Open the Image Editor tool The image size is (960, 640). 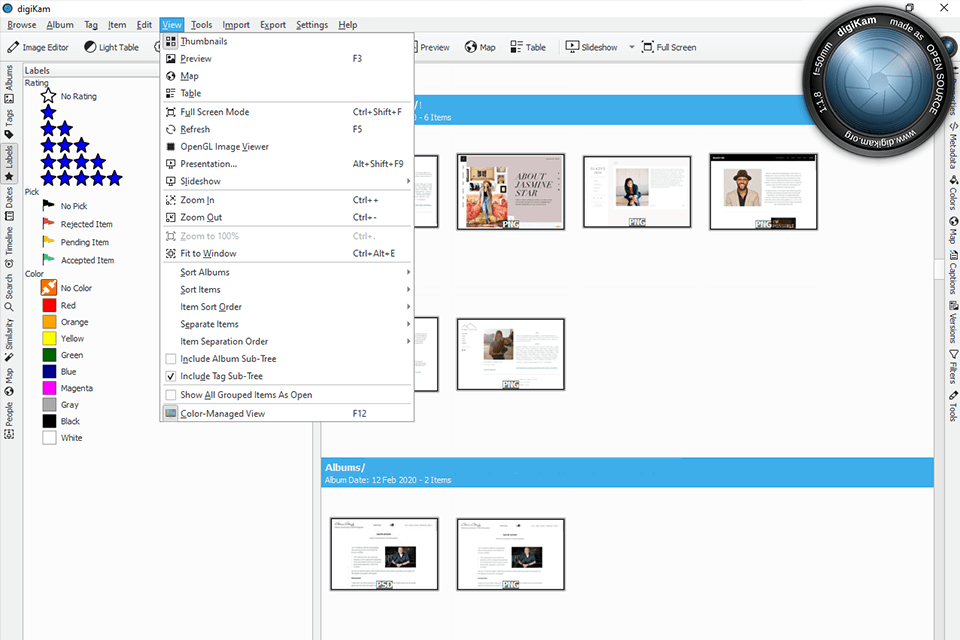pyautogui.click(x=38, y=47)
